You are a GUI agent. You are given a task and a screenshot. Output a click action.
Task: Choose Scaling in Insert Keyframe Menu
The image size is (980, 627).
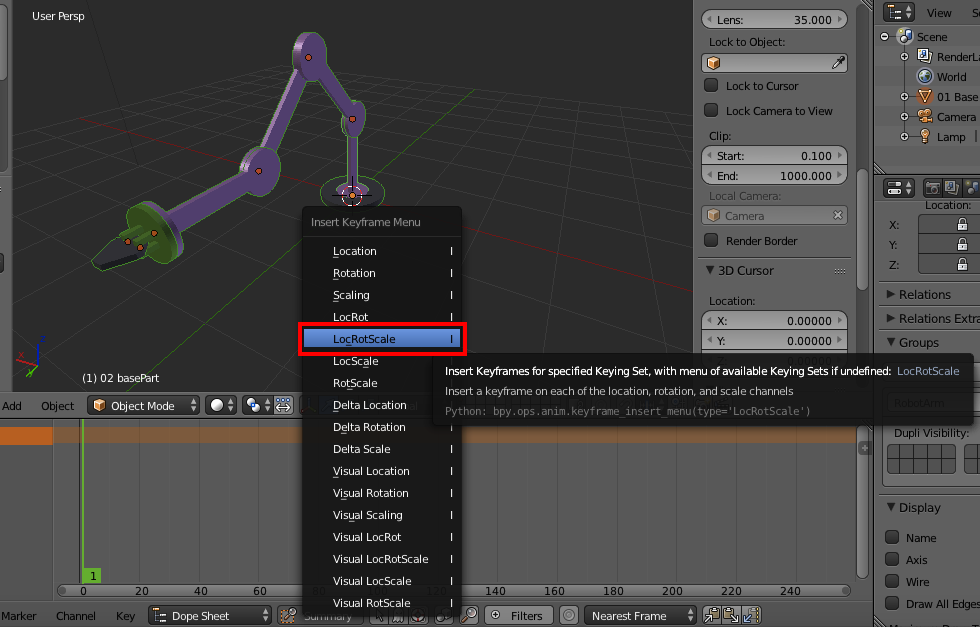click(382, 294)
